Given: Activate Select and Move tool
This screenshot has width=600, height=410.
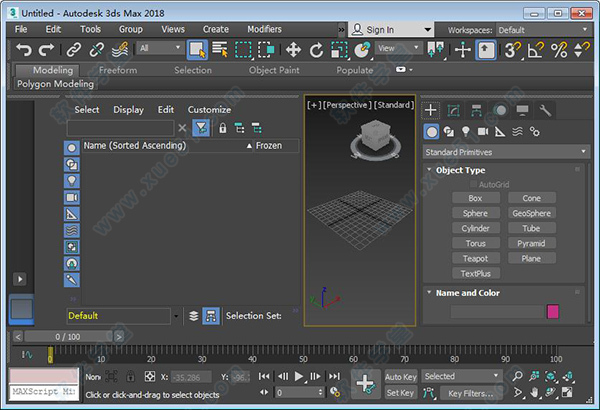Looking at the screenshot, I should pos(293,50).
